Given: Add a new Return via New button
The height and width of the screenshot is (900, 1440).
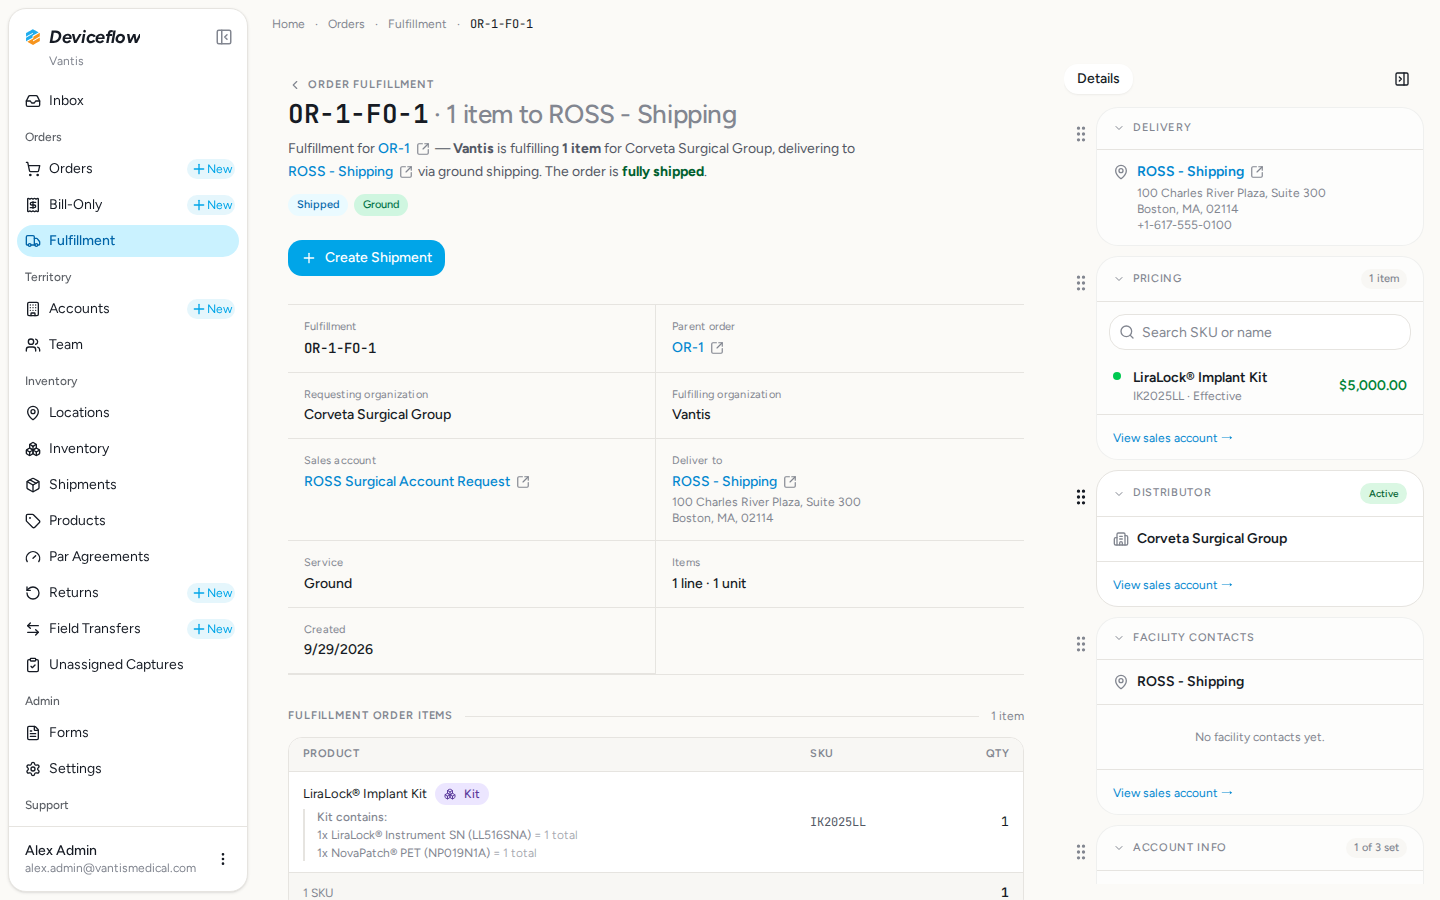Looking at the screenshot, I should pyautogui.click(x=212, y=593).
